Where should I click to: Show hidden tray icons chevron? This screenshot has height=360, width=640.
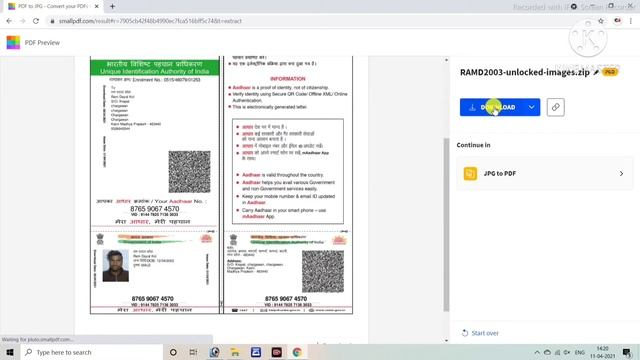pos(537,352)
